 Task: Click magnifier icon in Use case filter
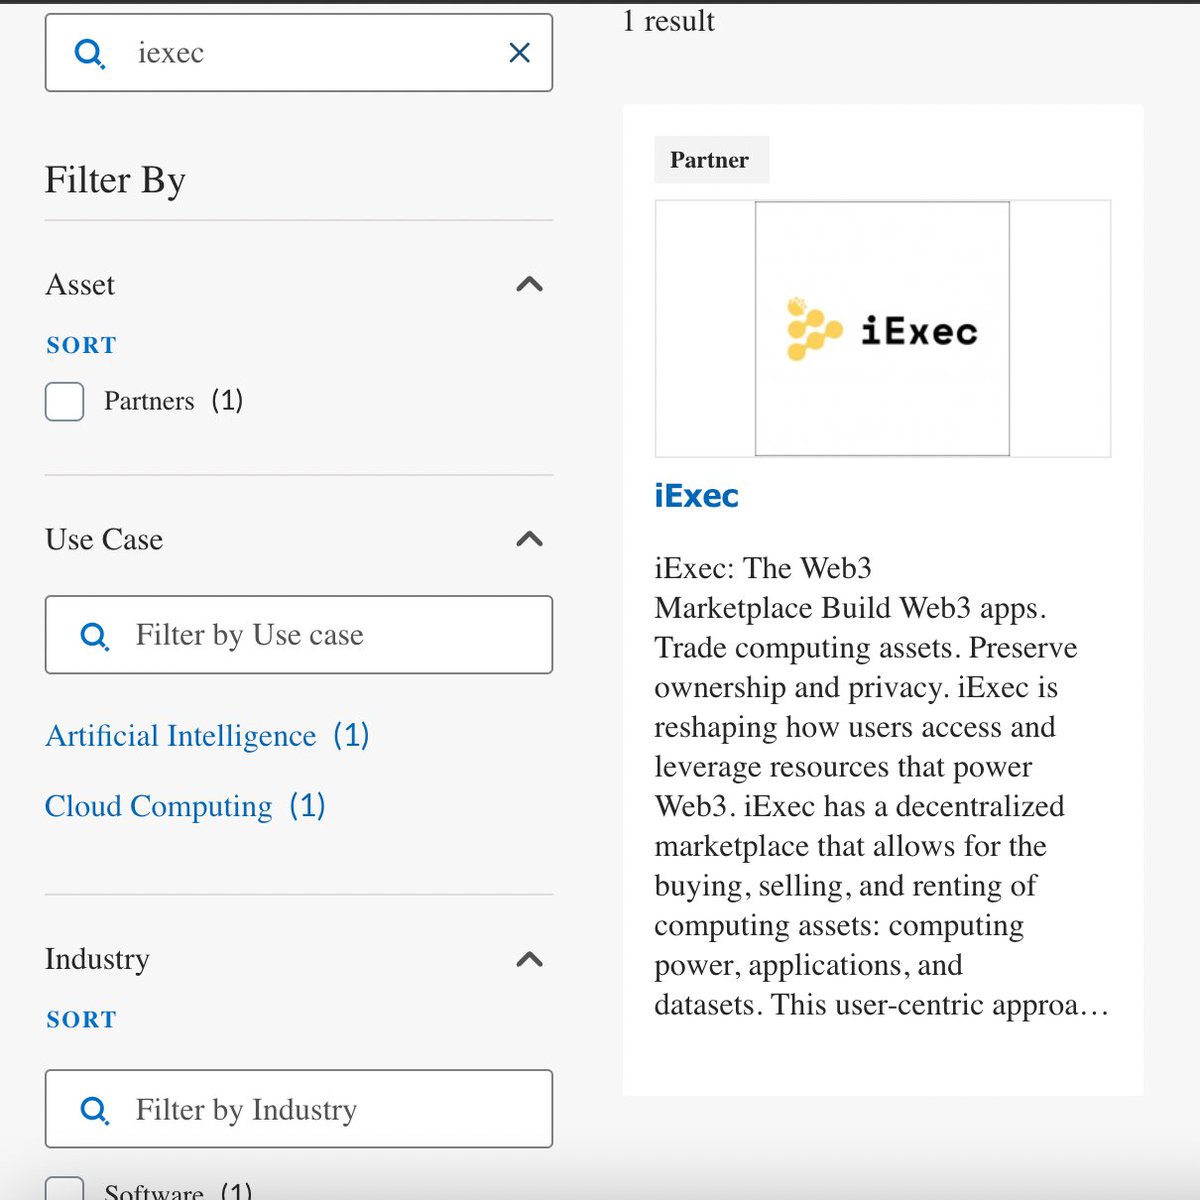click(95, 635)
